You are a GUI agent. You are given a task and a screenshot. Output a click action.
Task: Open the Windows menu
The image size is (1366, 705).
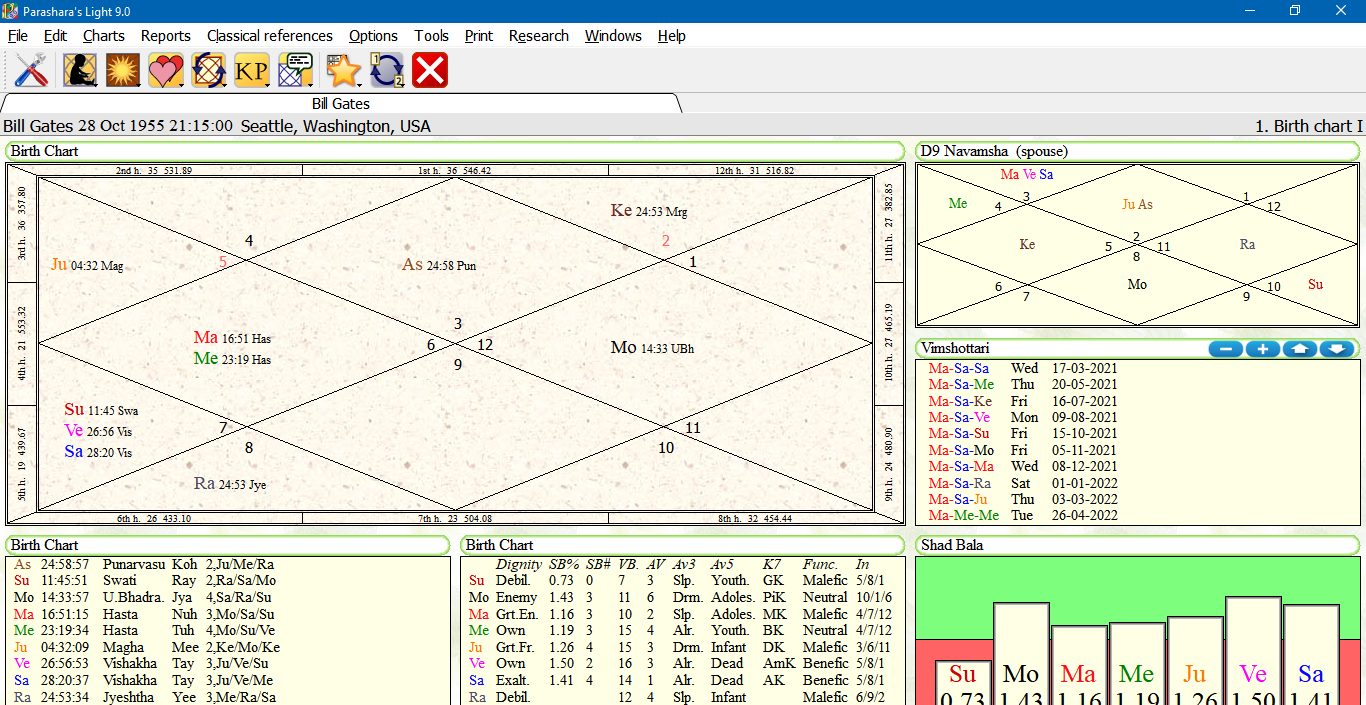coord(613,36)
